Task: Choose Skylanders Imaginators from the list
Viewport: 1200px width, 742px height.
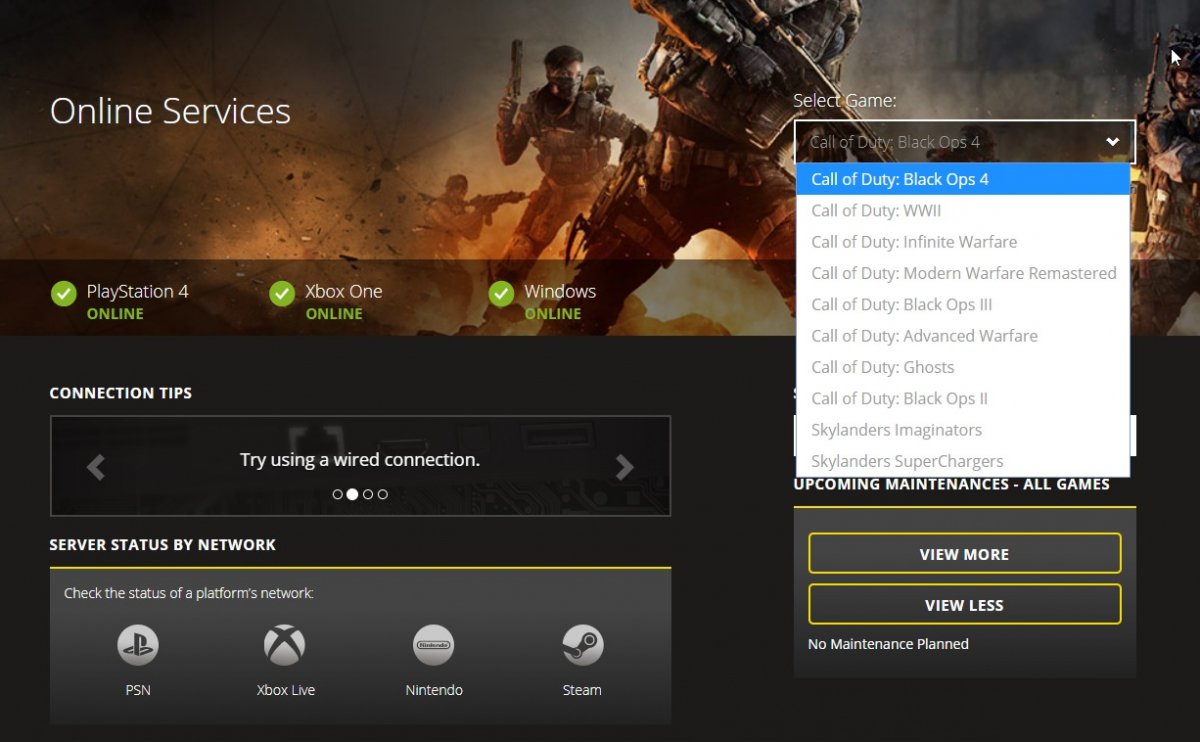Action: click(896, 430)
